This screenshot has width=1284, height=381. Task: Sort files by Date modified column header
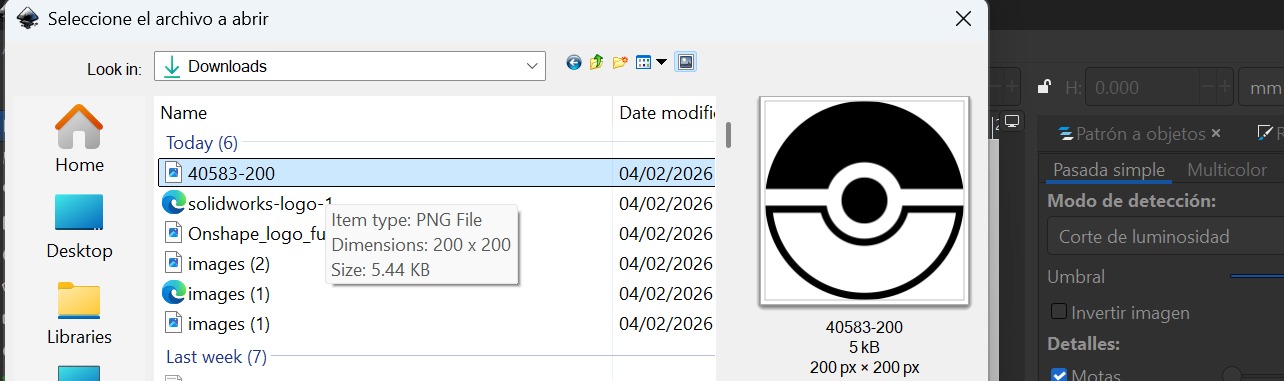(665, 113)
